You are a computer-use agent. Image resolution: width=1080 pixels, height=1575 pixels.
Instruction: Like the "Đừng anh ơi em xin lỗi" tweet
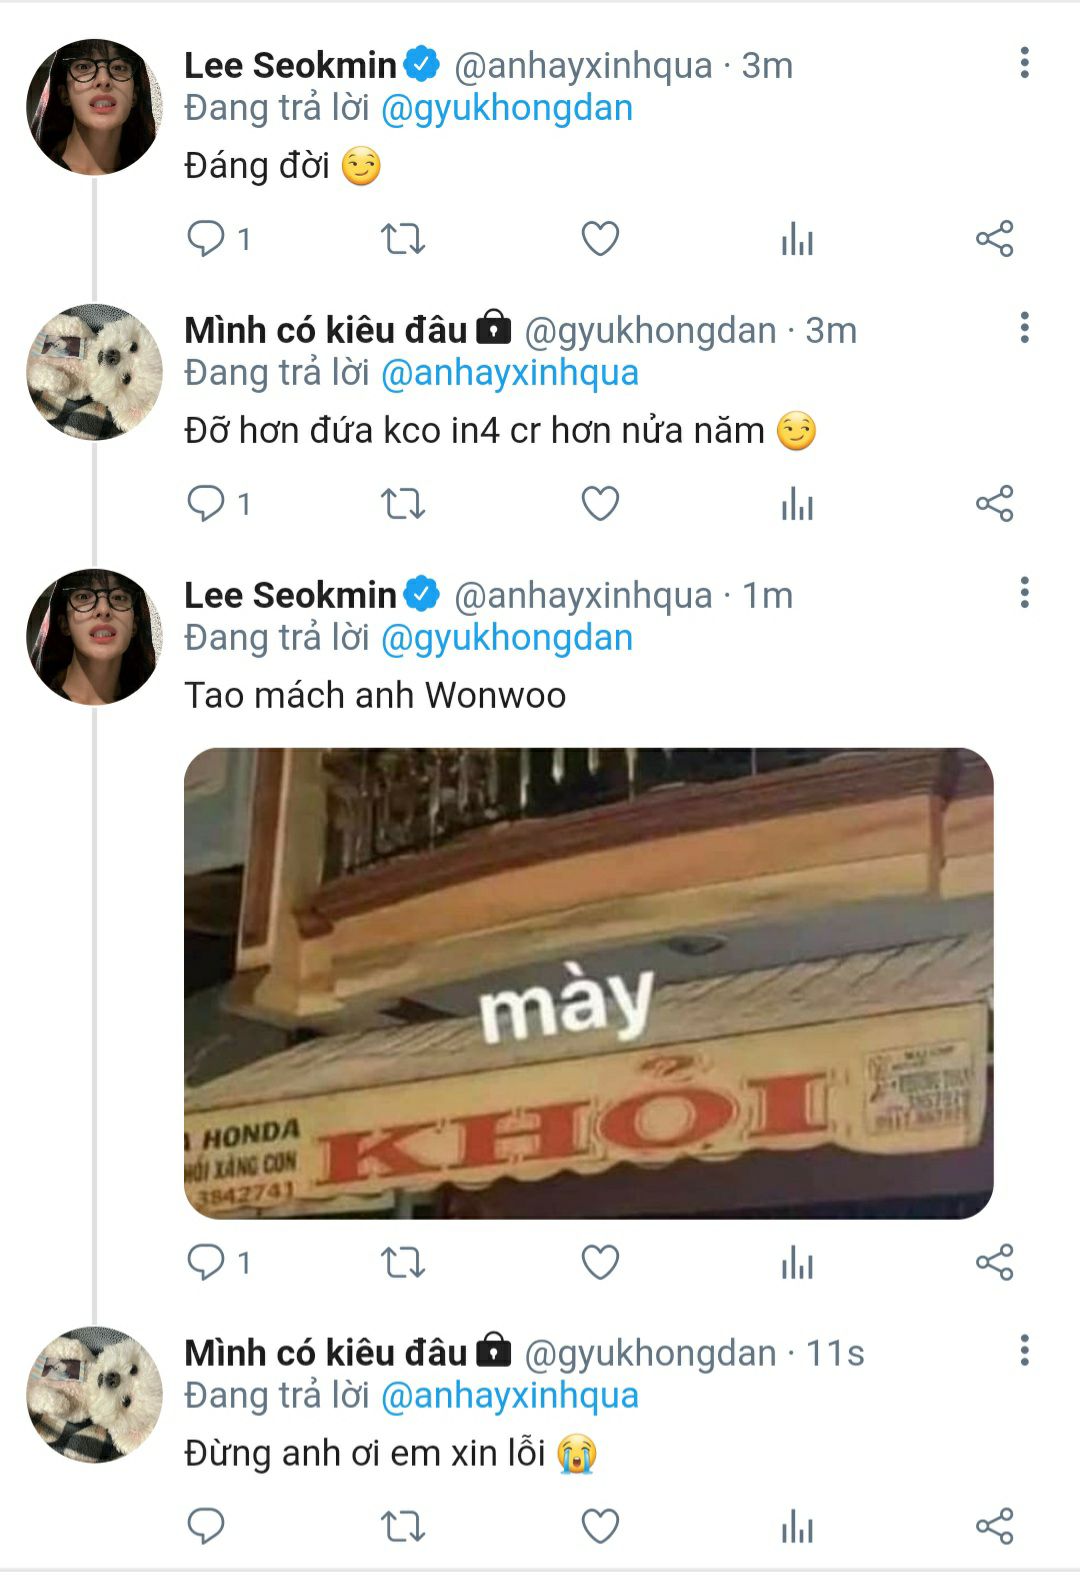coord(600,1527)
